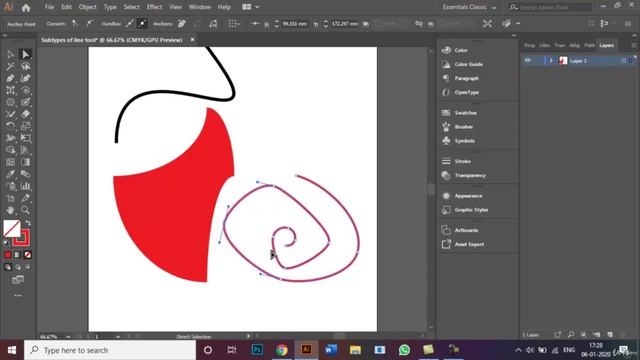640x360 pixels.
Task: Select the Free Transform tool
Action: pyautogui.click(x=25, y=138)
